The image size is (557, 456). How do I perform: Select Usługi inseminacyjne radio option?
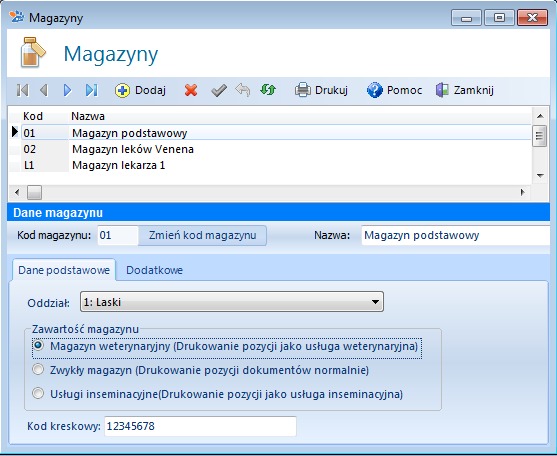[x=38, y=393]
